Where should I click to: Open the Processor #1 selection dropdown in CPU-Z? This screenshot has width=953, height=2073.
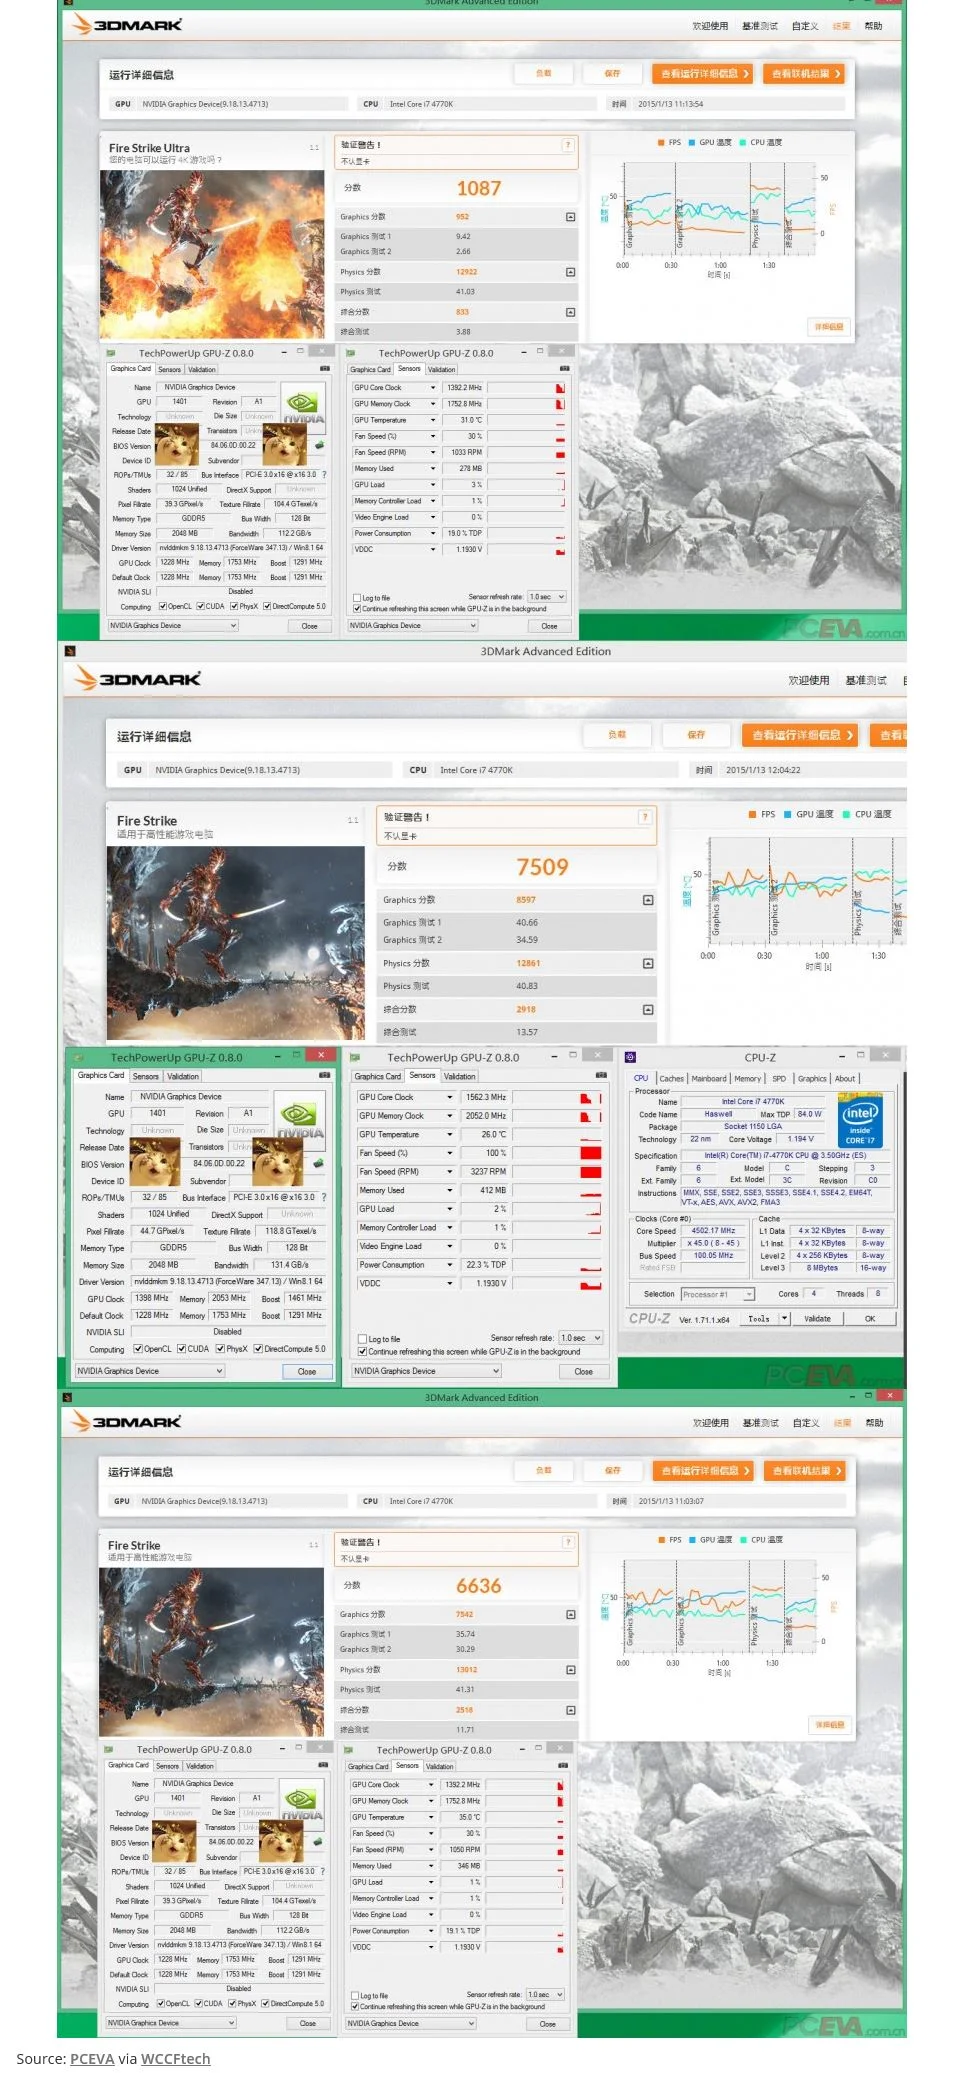coord(717,1294)
